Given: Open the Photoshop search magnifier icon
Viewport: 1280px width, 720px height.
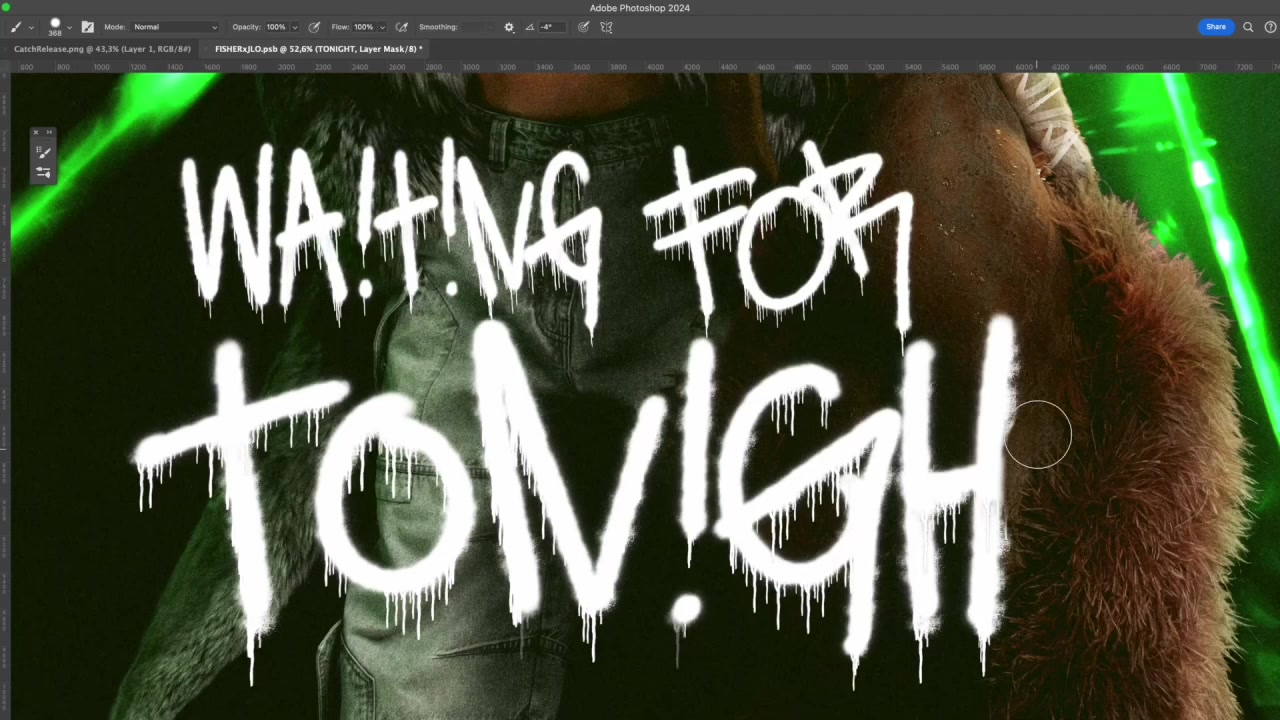Looking at the screenshot, I should point(1248,27).
